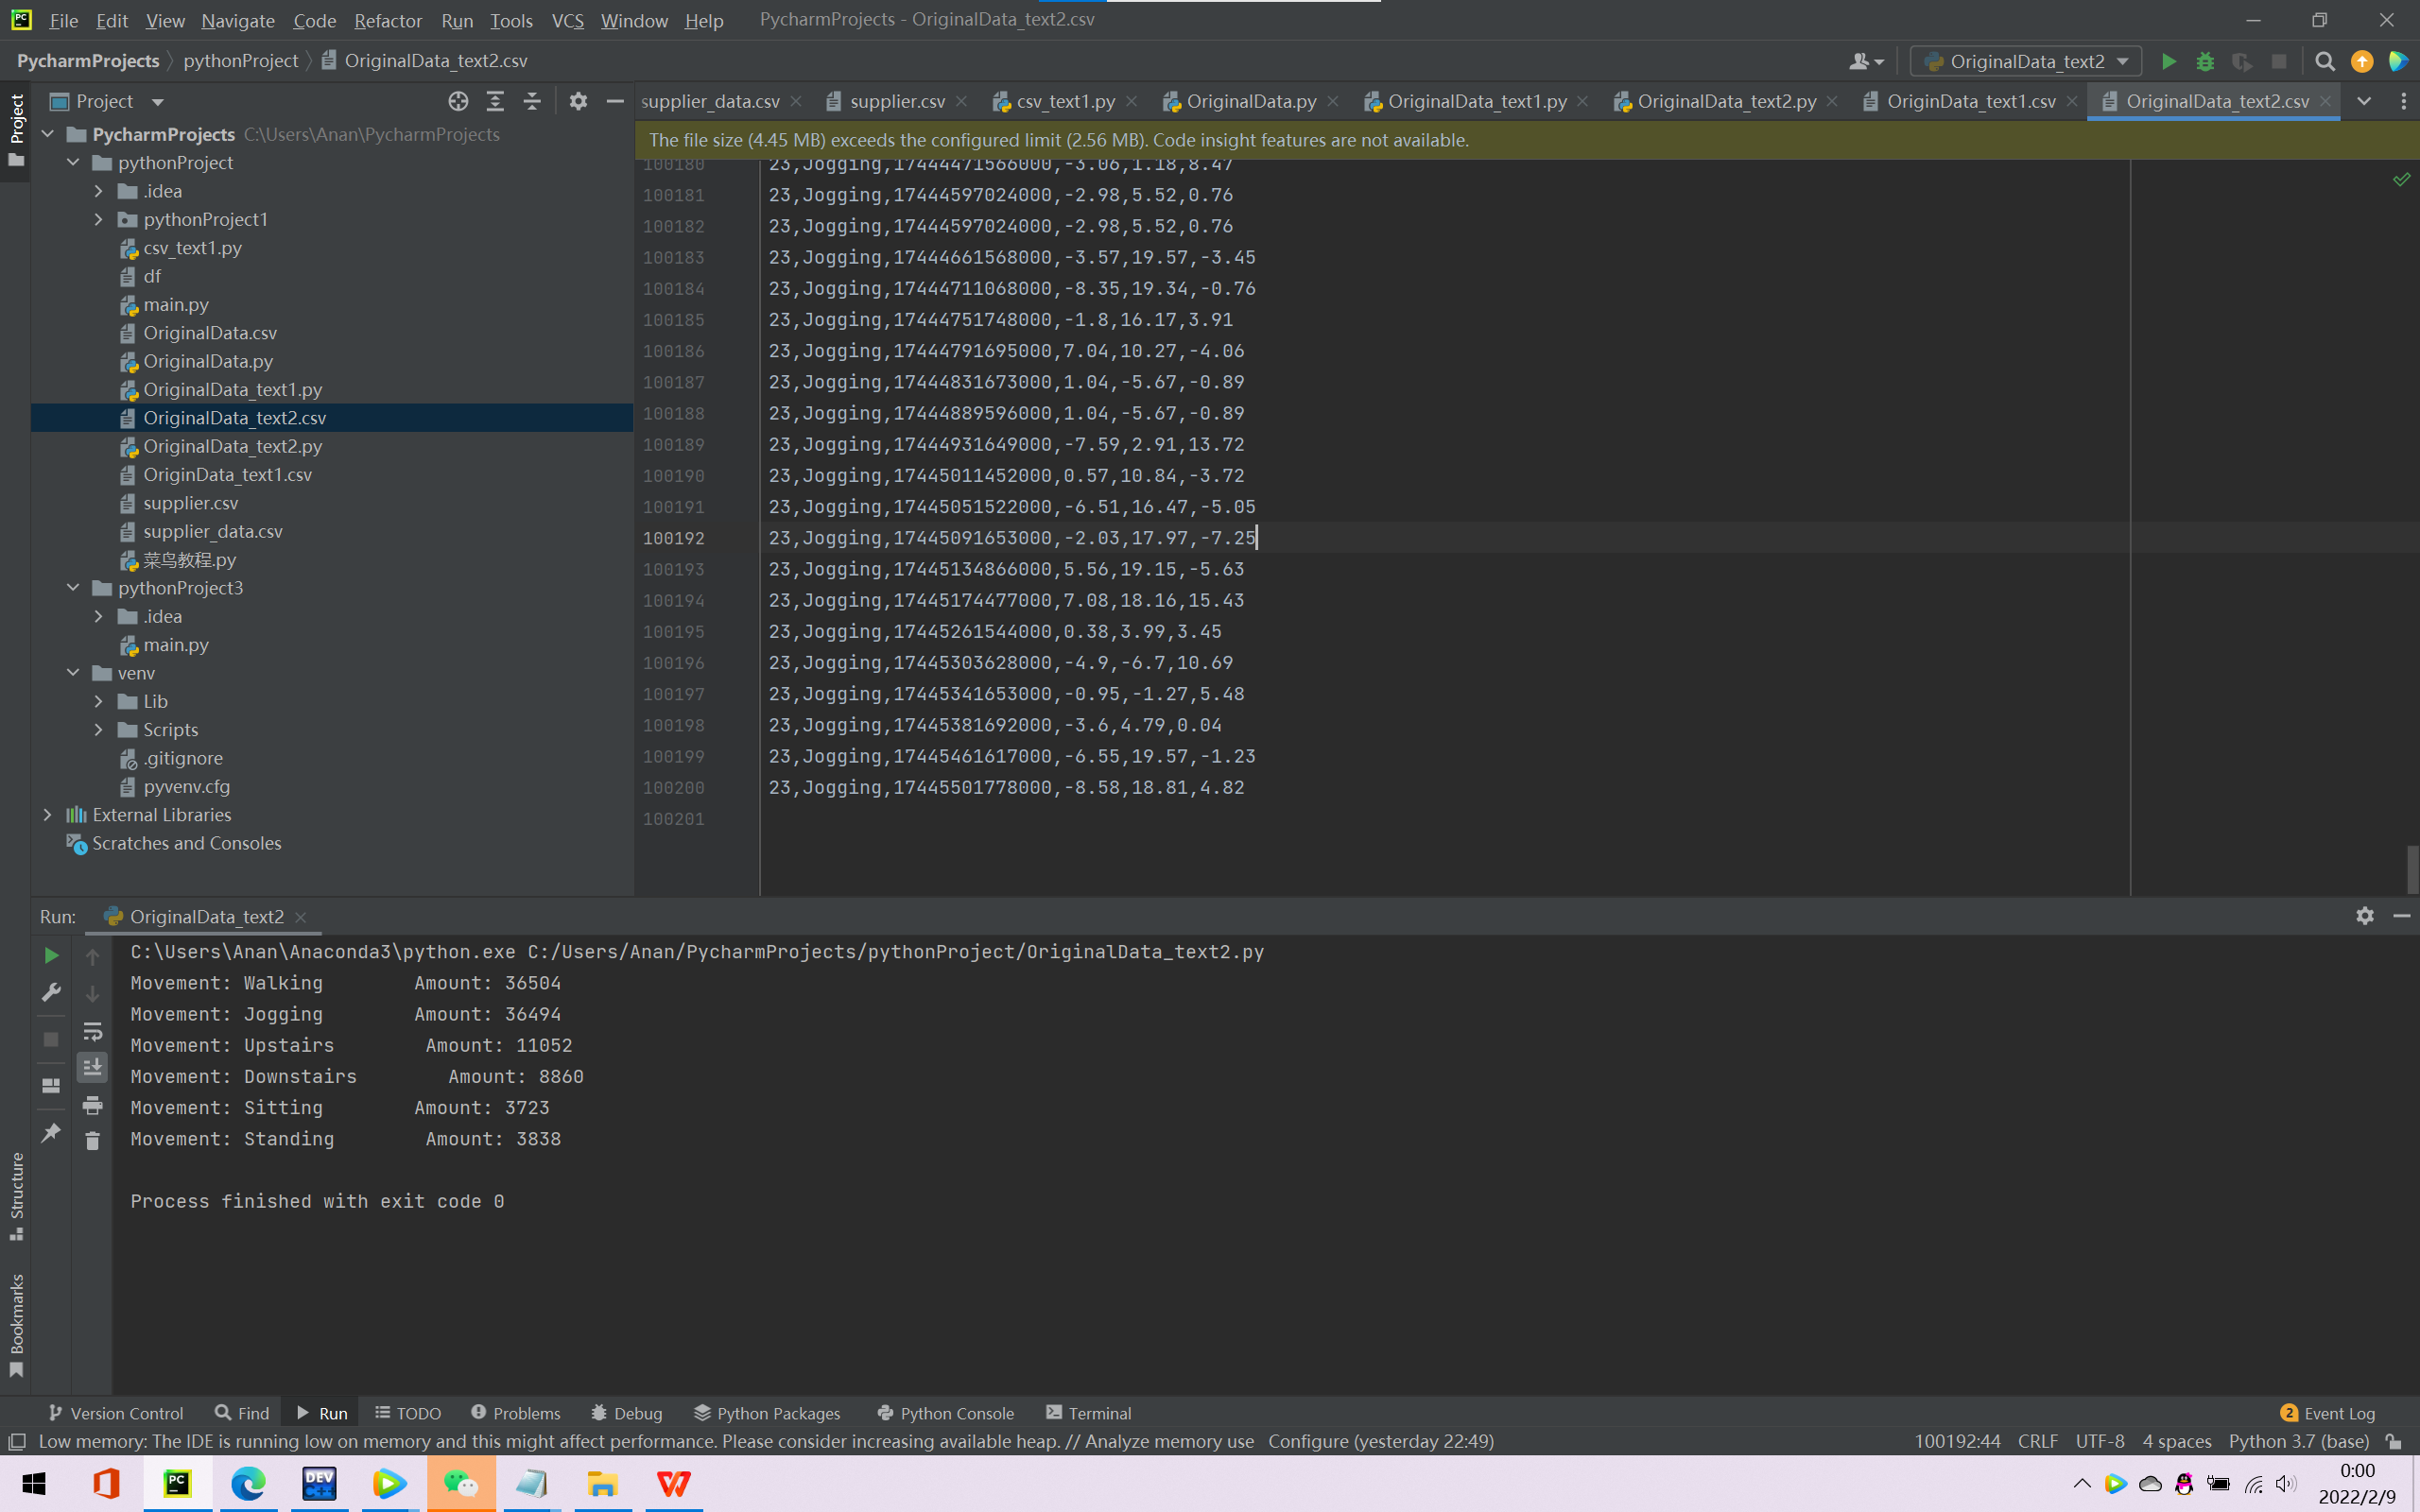
Task: Click the print icon in the Run panel
Action: pos(92,1105)
